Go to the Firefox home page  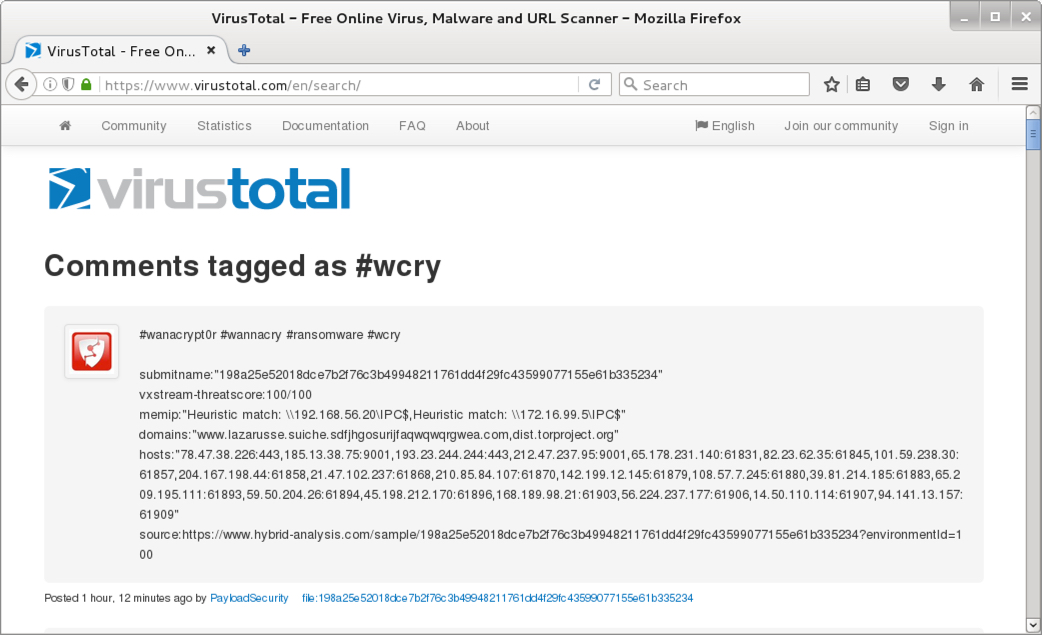(976, 84)
